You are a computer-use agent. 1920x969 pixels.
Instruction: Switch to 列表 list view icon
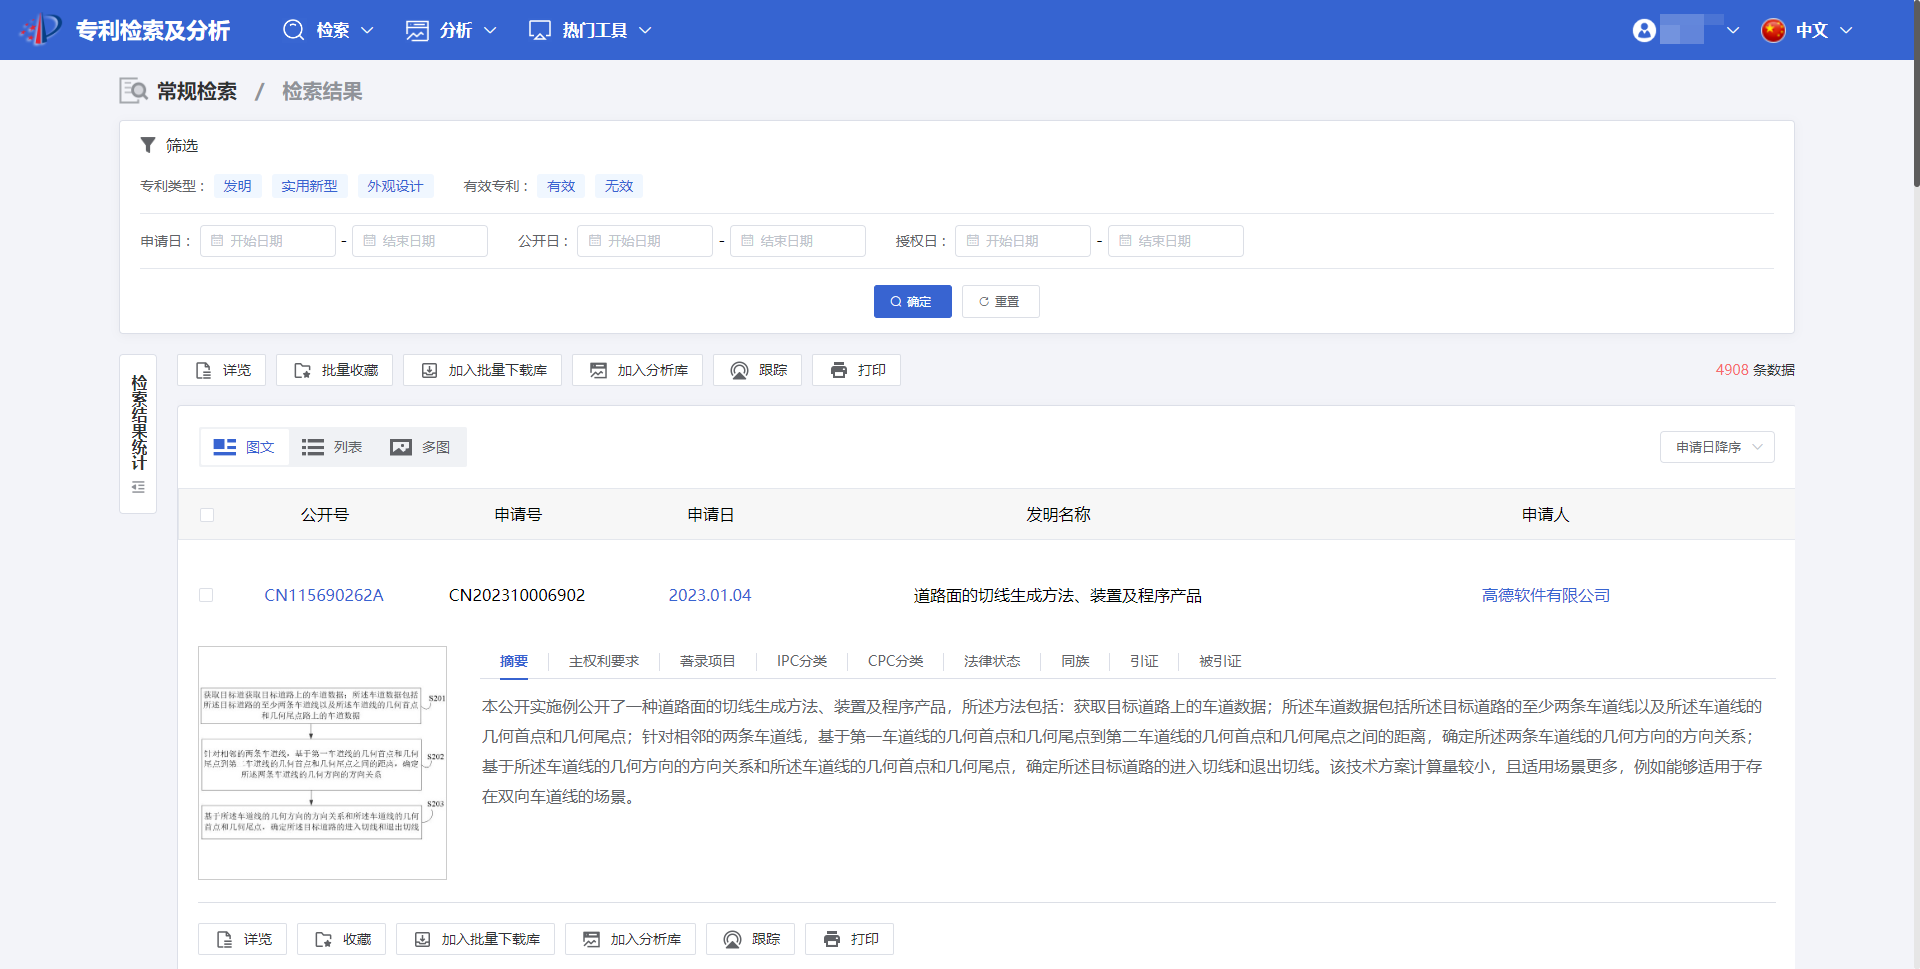pyautogui.click(x=313, y=447)
